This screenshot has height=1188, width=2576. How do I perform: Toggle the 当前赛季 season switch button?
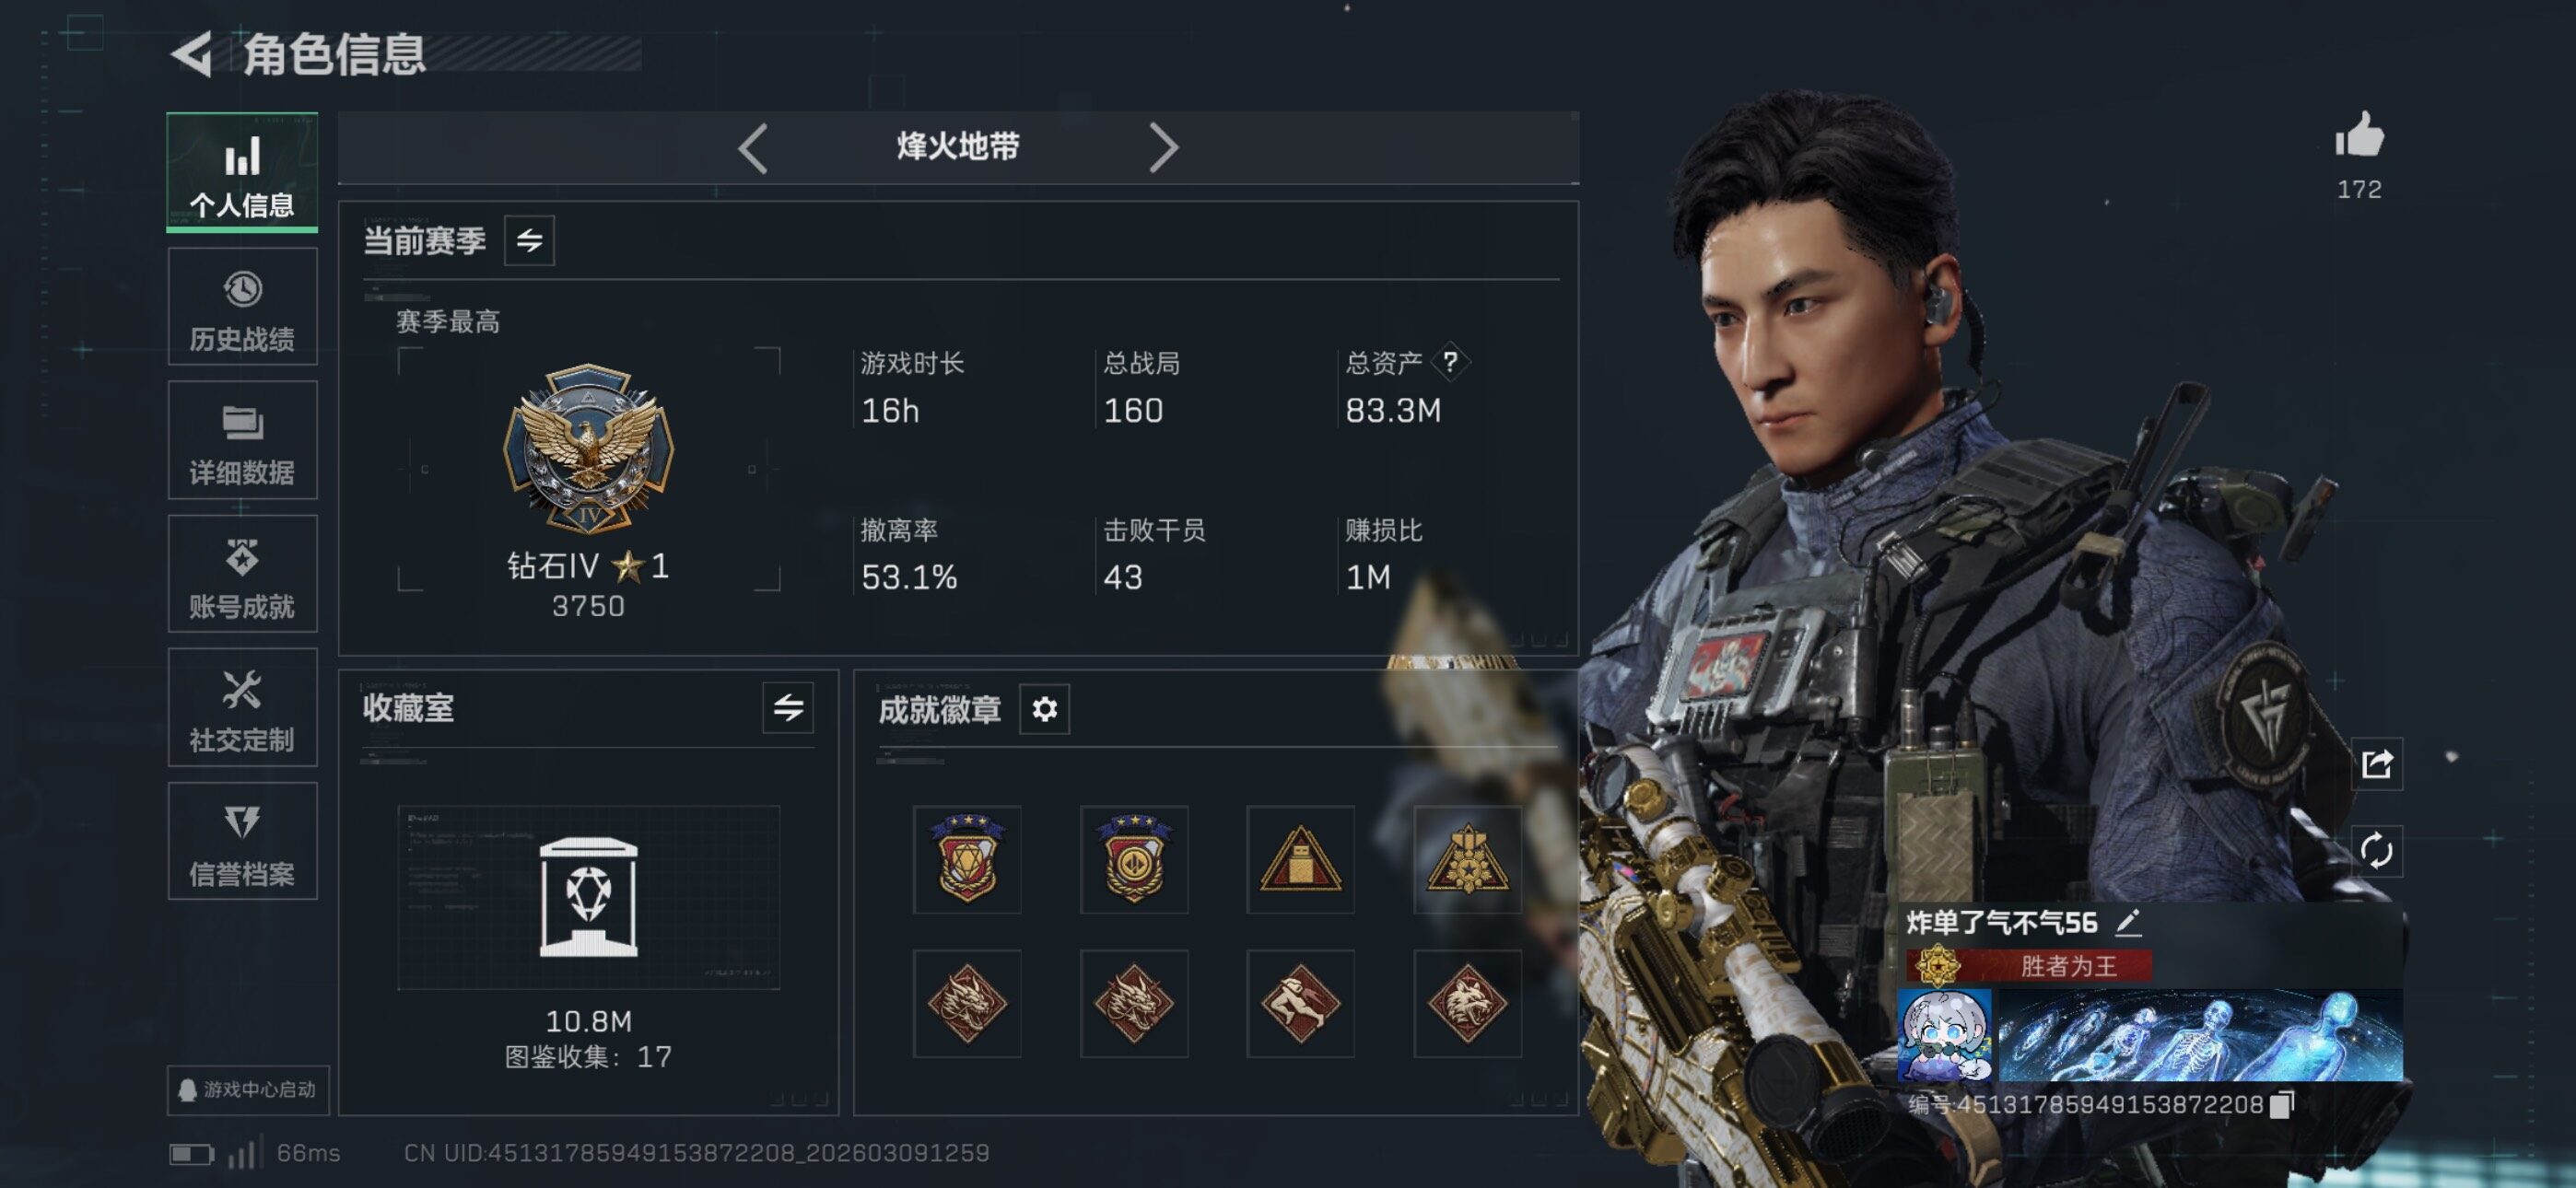(529, 240)
